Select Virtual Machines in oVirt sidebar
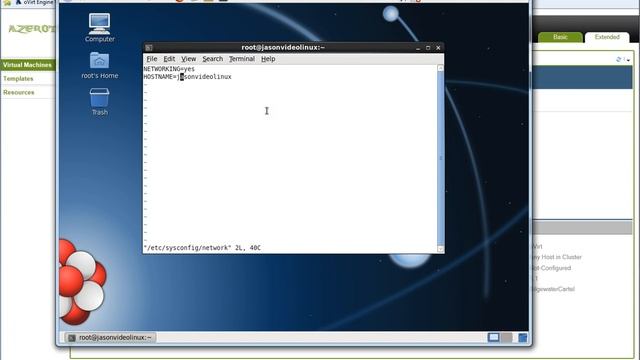Screen dimensions: 640x360 [x=28, y=65]
